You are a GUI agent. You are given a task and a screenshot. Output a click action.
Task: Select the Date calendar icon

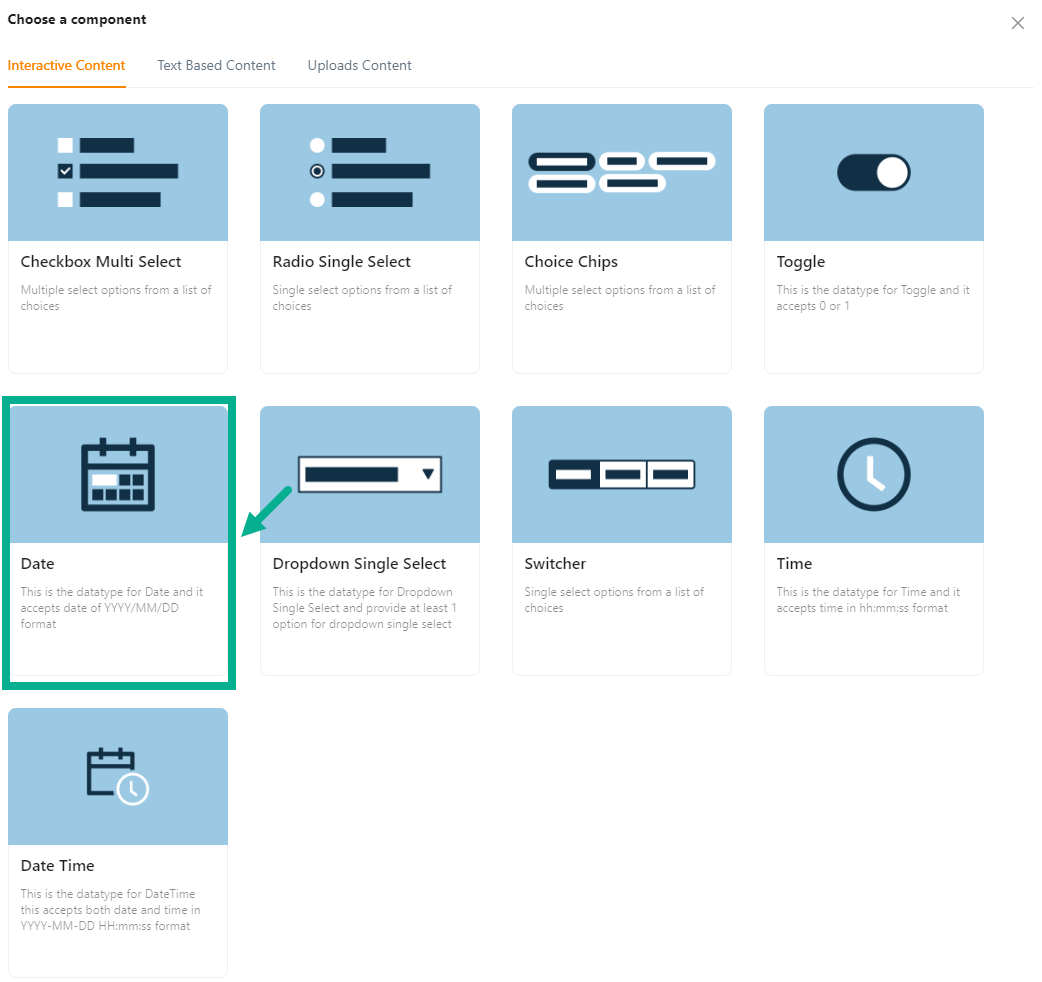[x=117, y=475]
